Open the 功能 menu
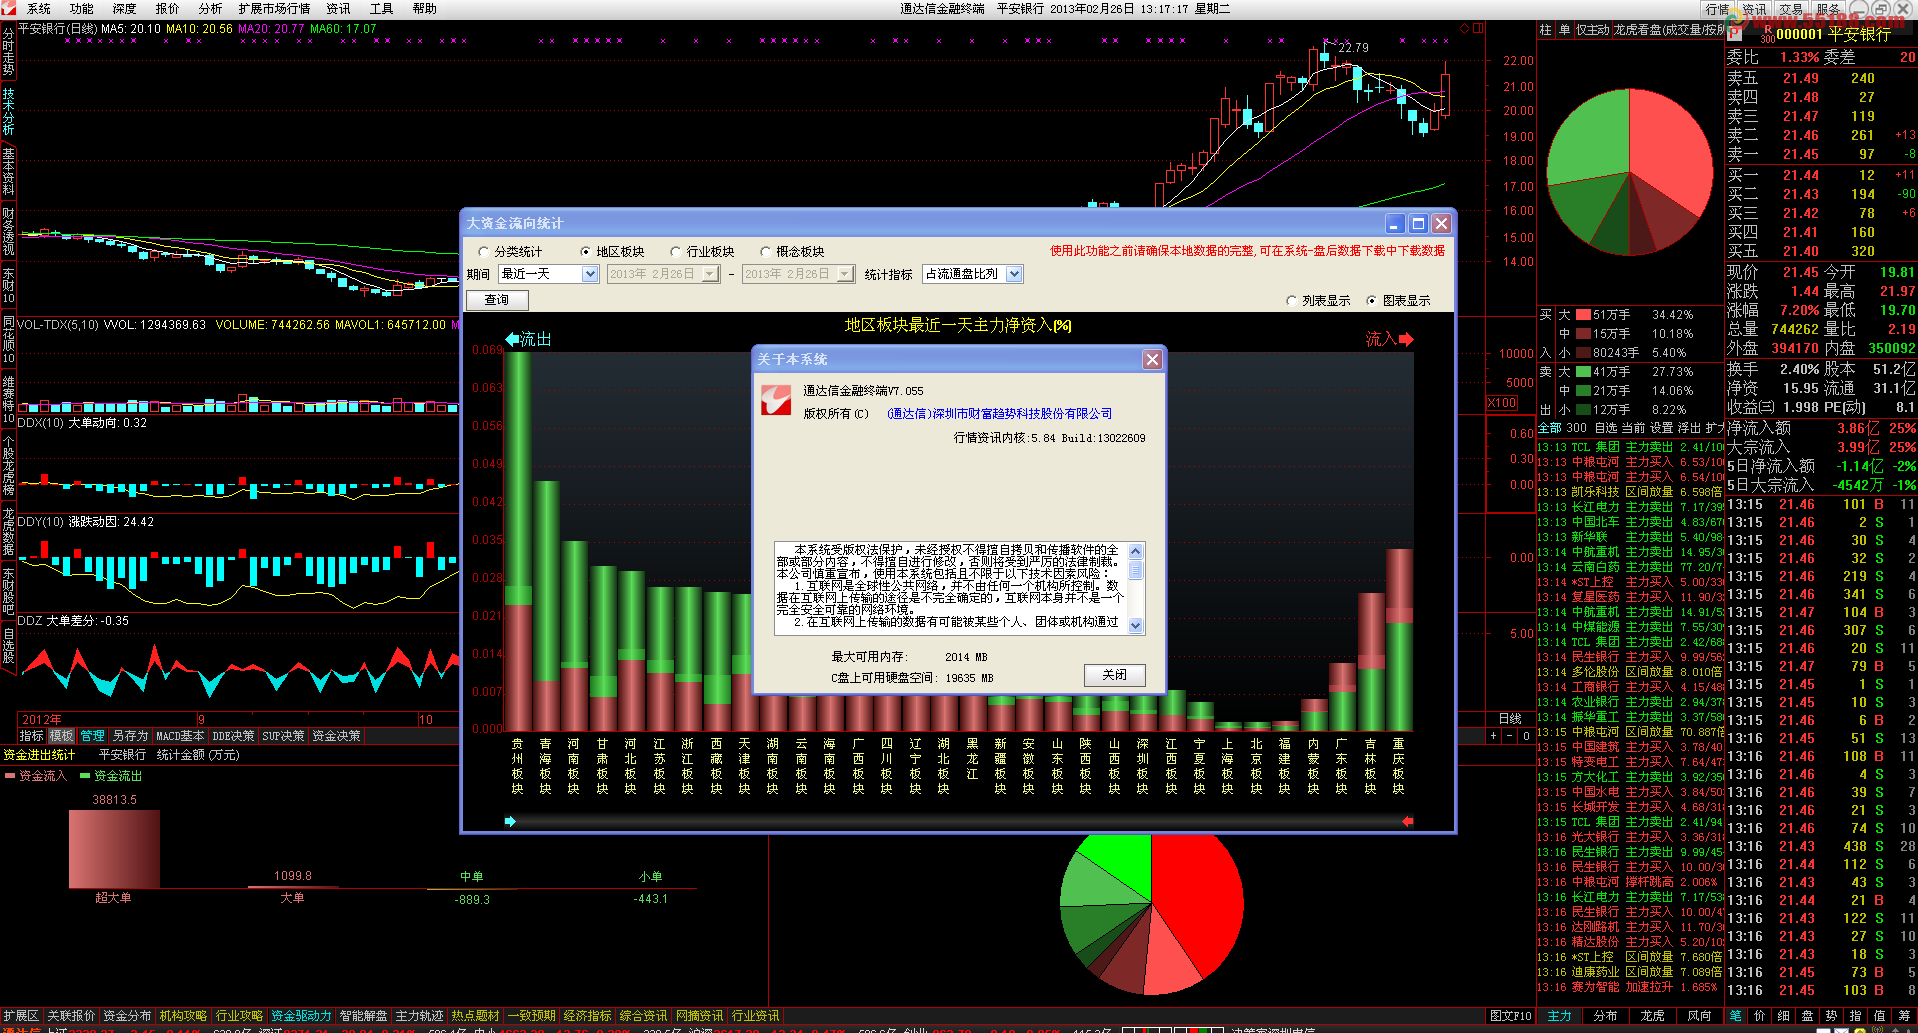The image size is (1918, 1033). (82, 9)
